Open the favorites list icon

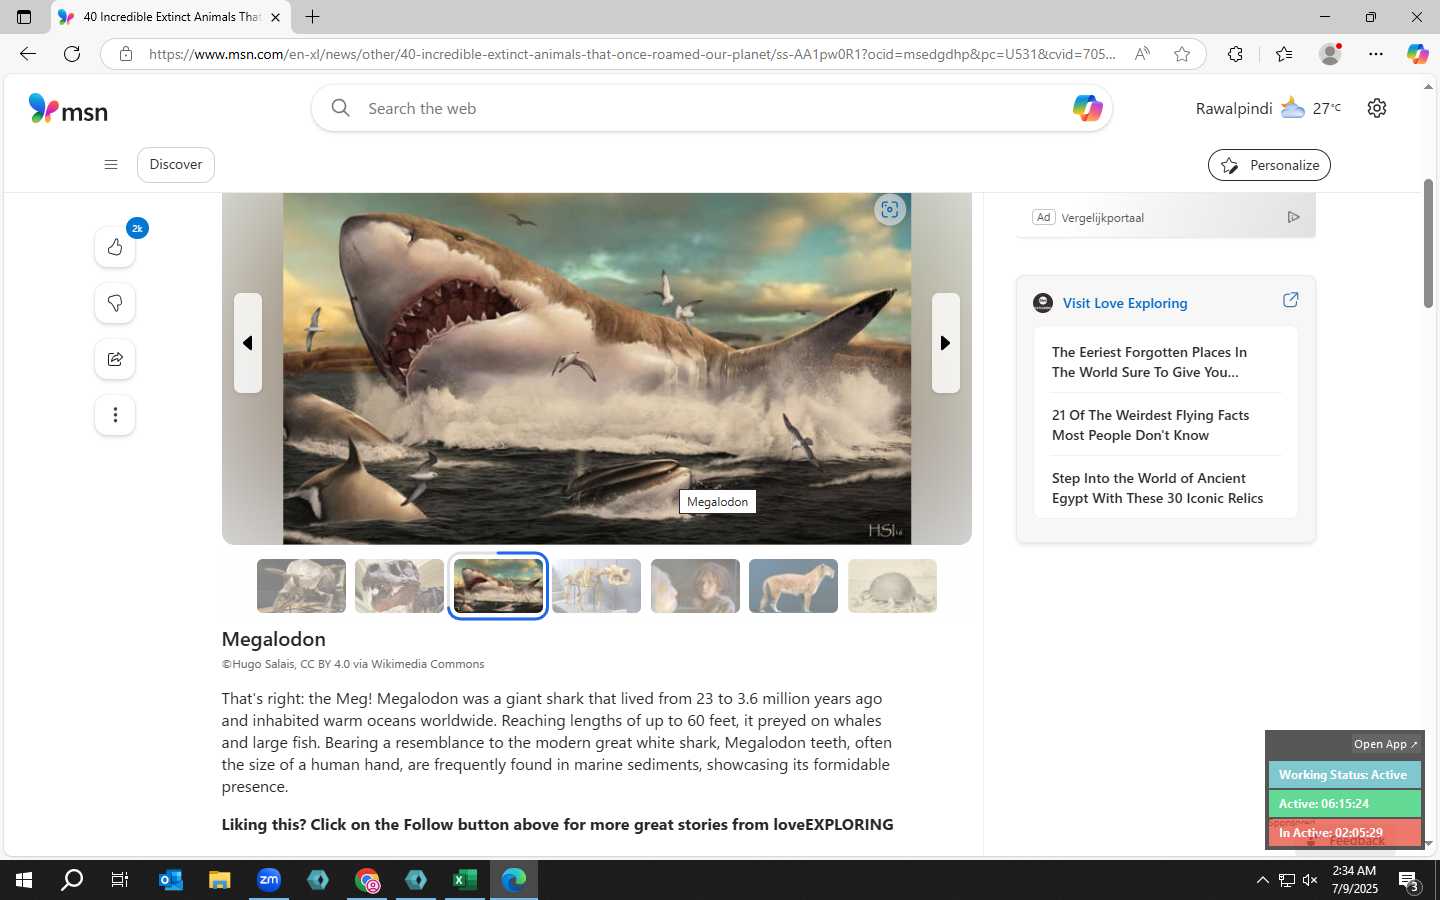(x=1284, y=54)
